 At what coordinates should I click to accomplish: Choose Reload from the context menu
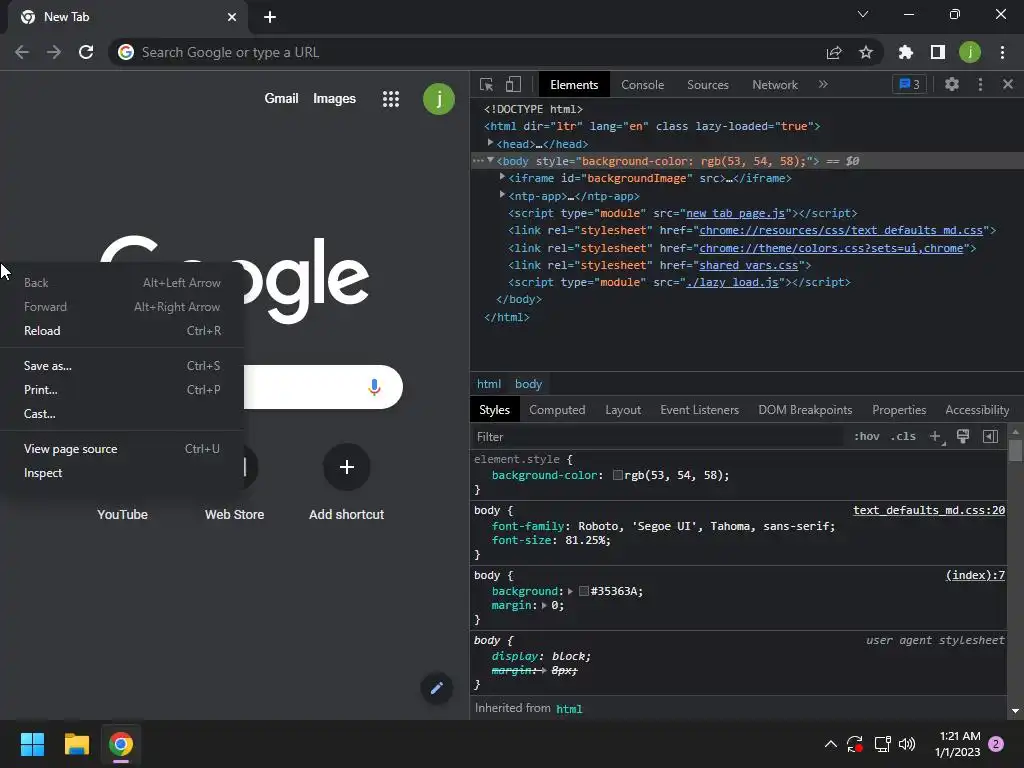tap(122, 331)
